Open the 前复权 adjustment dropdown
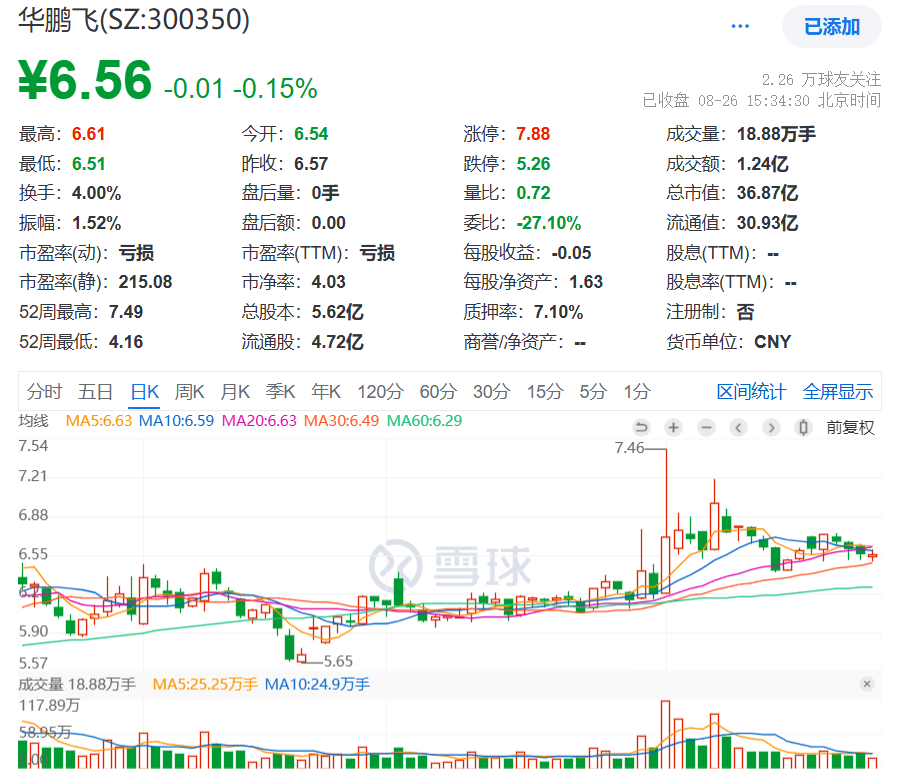The width and height of the screenshot is (910, 769). click(850, 428)
